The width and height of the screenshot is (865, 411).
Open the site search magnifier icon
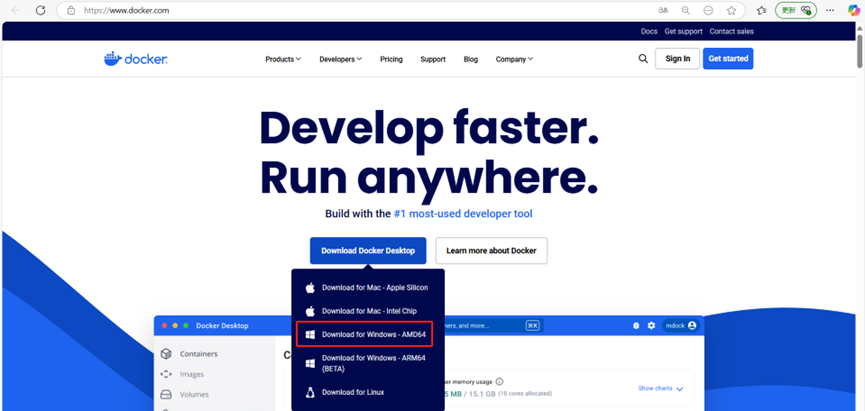(x=643, y=58)
